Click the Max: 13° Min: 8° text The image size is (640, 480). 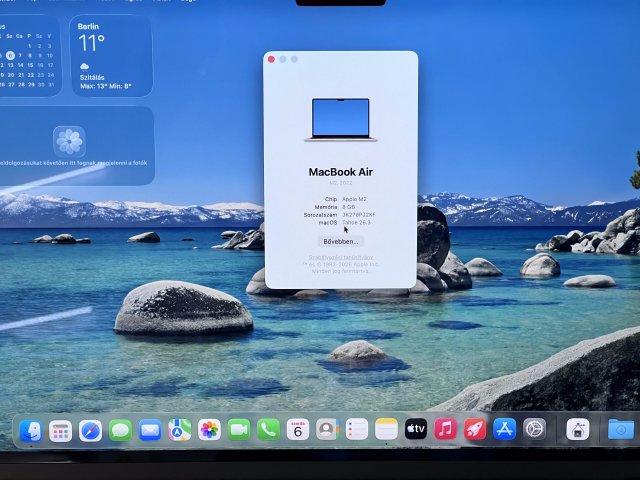pyautogui.click(x=106, y=86)
